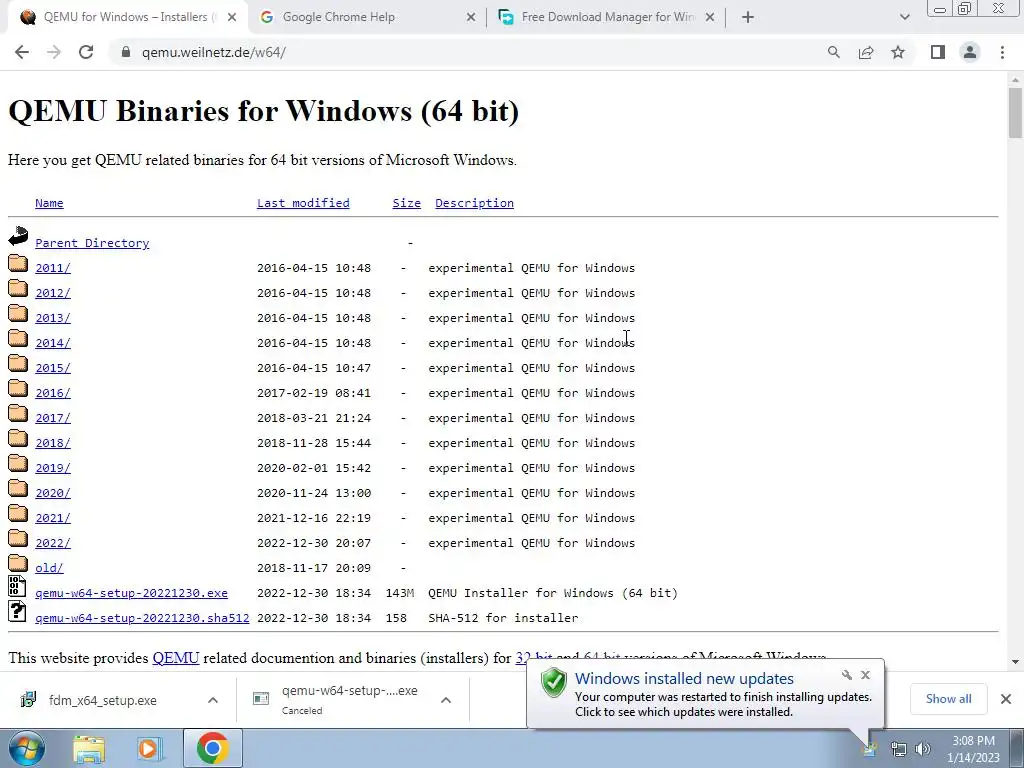Viewport: 1024px width, 768px height.
Task: Open the zoom magnifier icon in address bar
Action: (x=833, y=52)
